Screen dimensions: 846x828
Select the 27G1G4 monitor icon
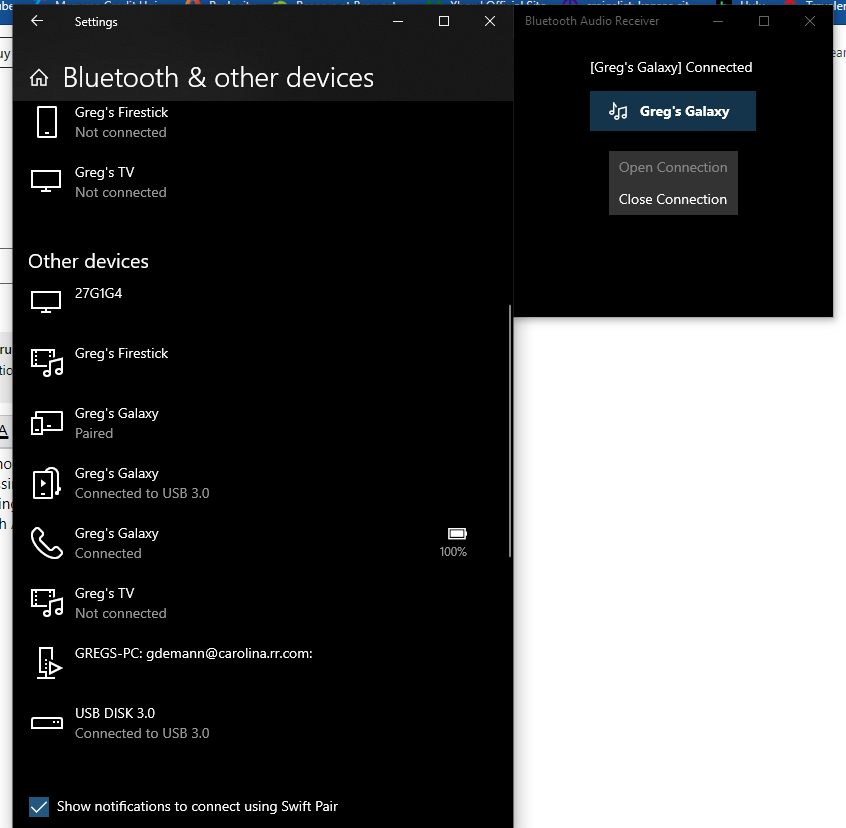46,302
